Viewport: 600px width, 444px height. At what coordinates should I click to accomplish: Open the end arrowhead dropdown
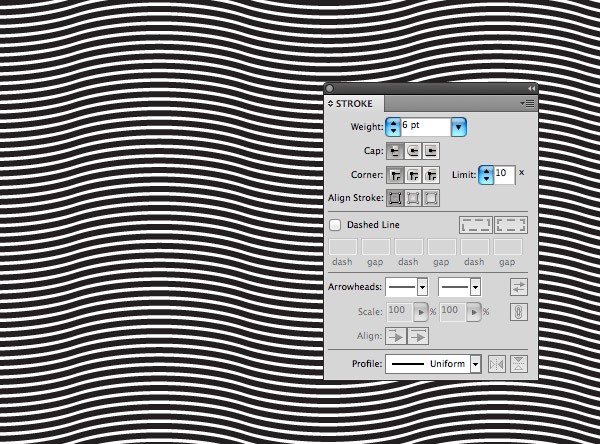point(476,286)
